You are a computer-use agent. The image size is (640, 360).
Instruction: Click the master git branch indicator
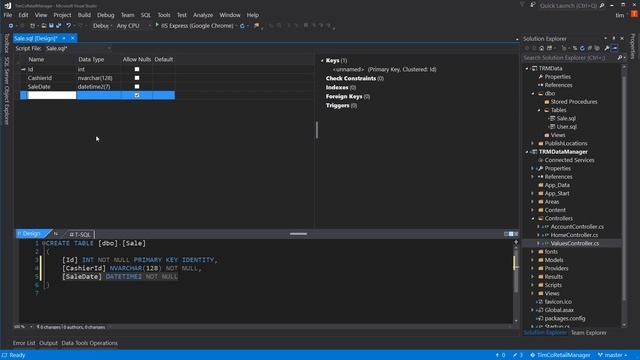(x=613, y=355)
